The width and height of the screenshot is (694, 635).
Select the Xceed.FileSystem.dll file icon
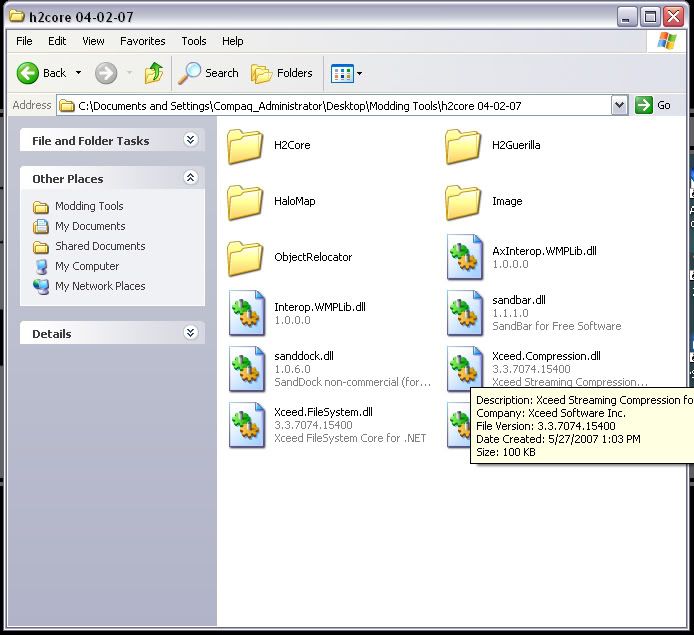click(247, 425)
